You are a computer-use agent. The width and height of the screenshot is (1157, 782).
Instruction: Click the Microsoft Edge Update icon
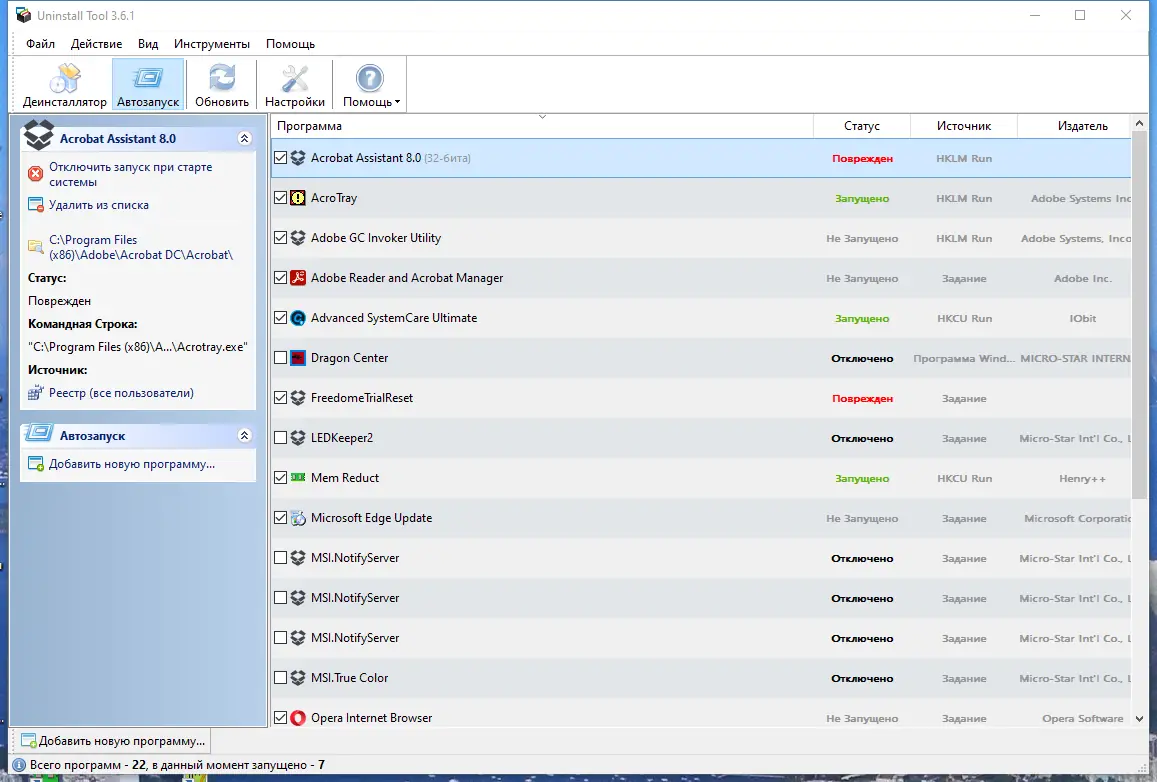point(298,518)
